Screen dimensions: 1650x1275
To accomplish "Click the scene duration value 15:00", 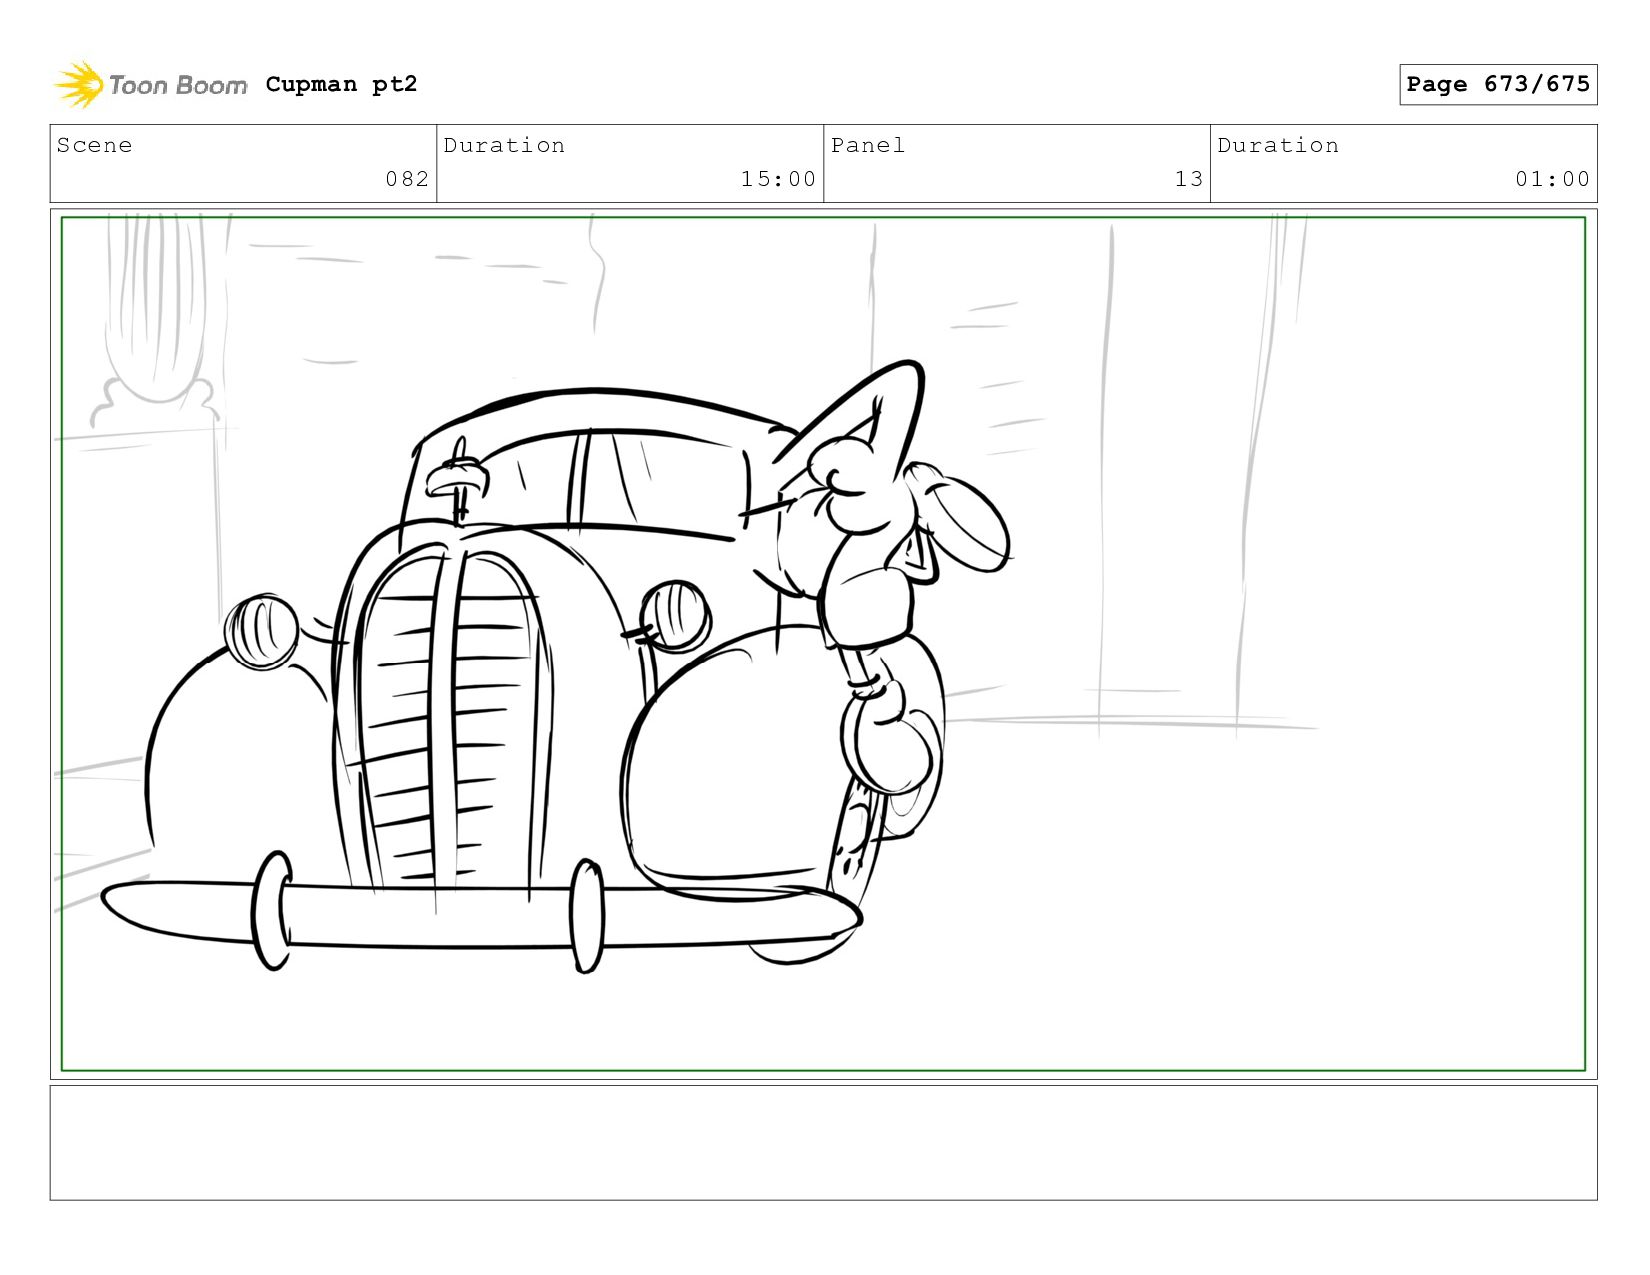I will [x=777, y=179].
